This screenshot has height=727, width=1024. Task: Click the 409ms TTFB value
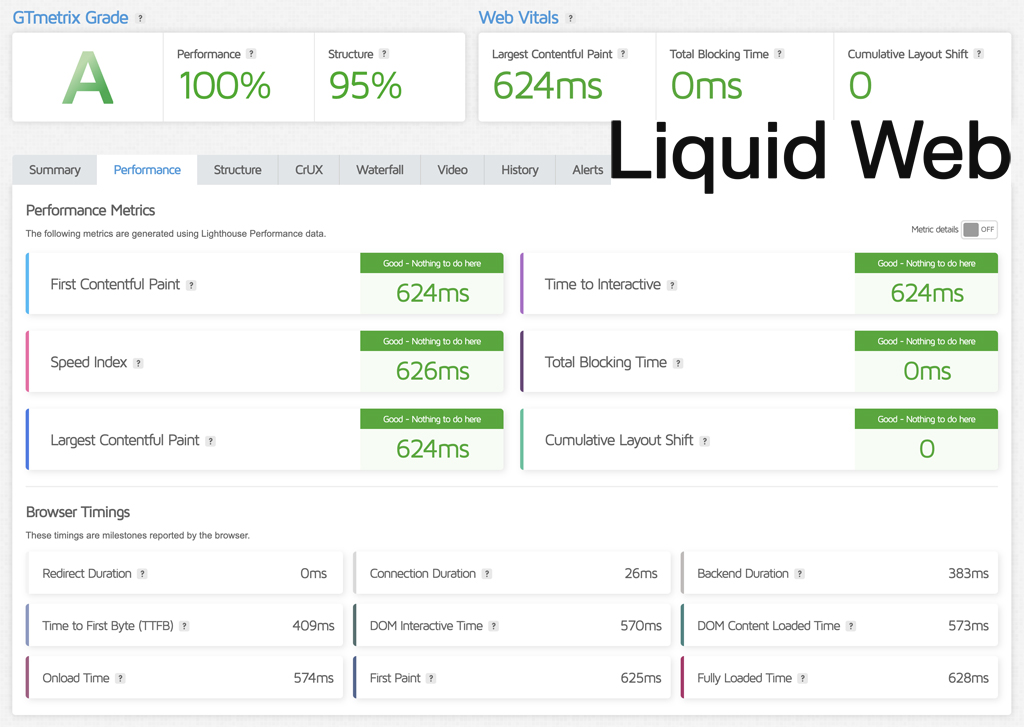tap(313, 626)
